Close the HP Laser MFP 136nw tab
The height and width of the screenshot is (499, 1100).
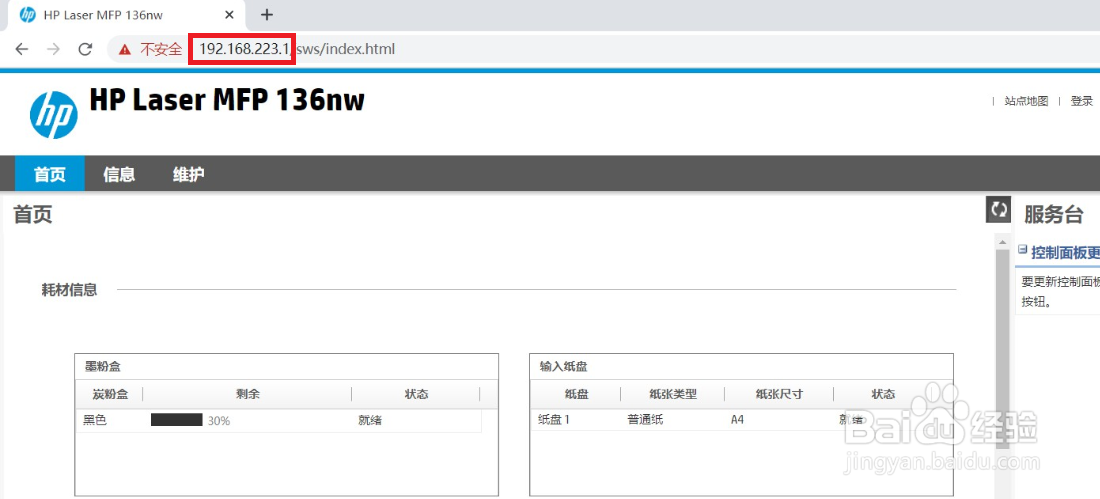[x=229, y=15]
